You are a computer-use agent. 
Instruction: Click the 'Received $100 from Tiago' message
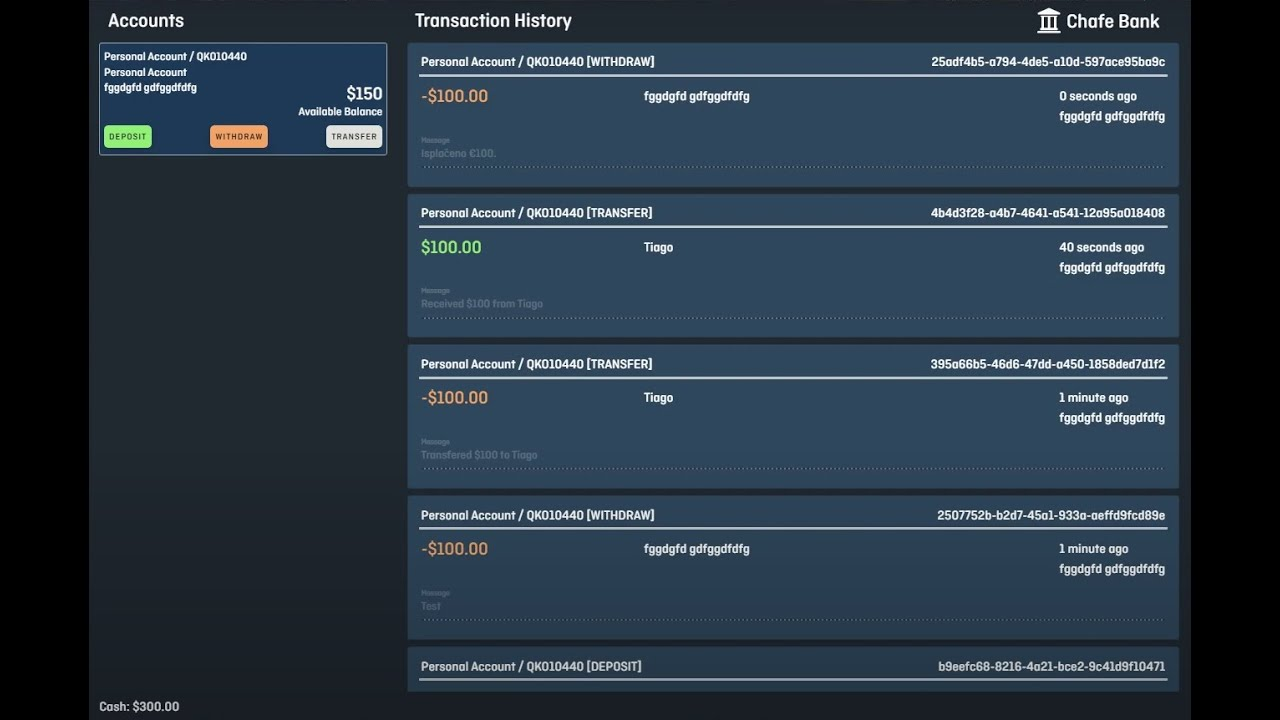482,304
